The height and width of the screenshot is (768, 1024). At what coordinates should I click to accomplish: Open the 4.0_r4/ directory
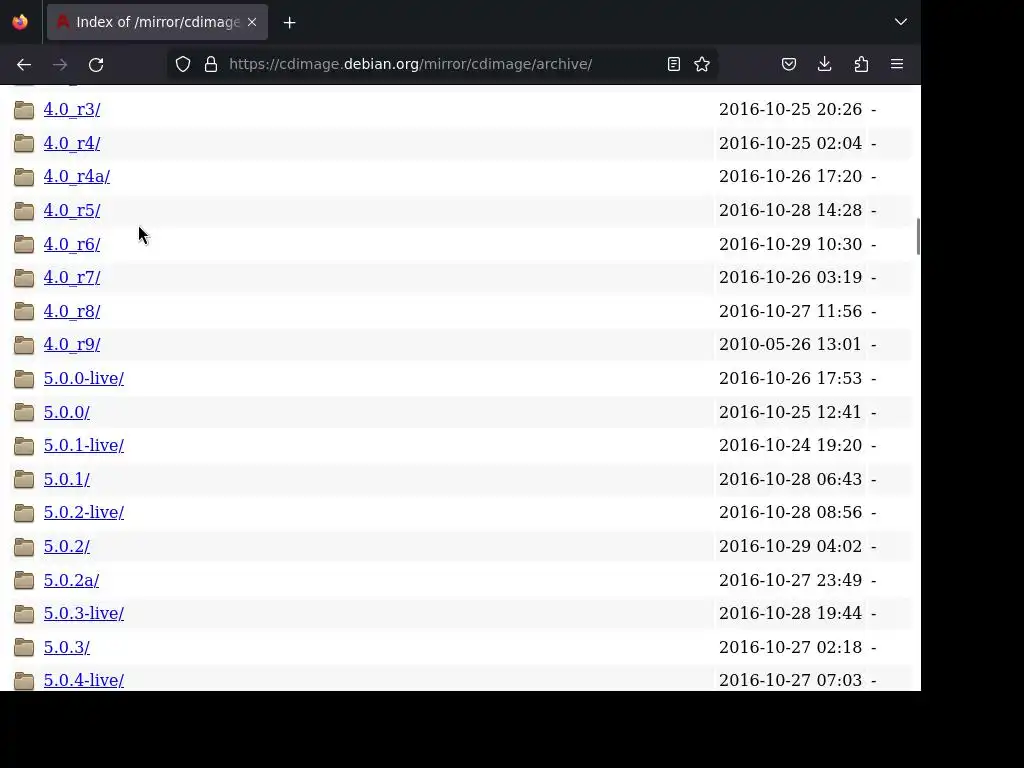[72, 143]
